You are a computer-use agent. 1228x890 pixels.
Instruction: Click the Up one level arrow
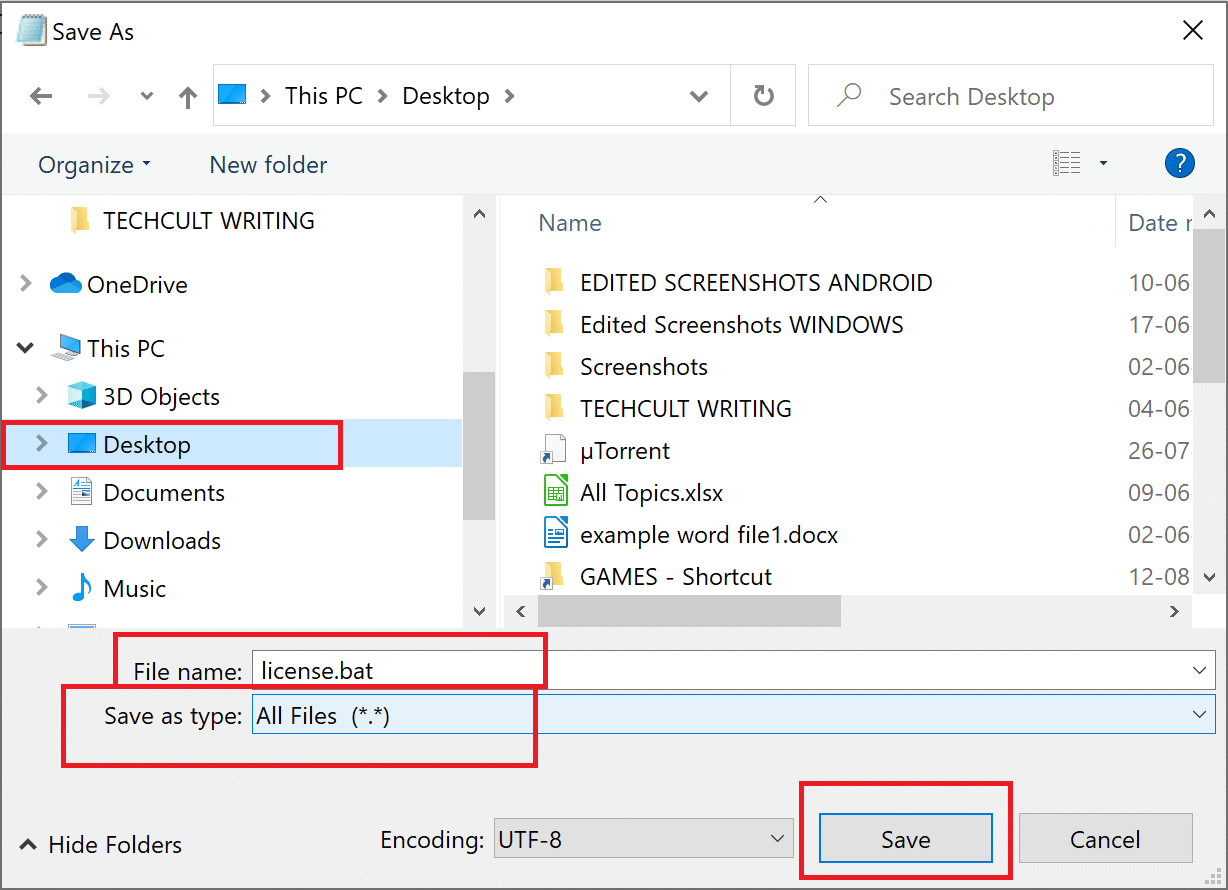point(187,96)
